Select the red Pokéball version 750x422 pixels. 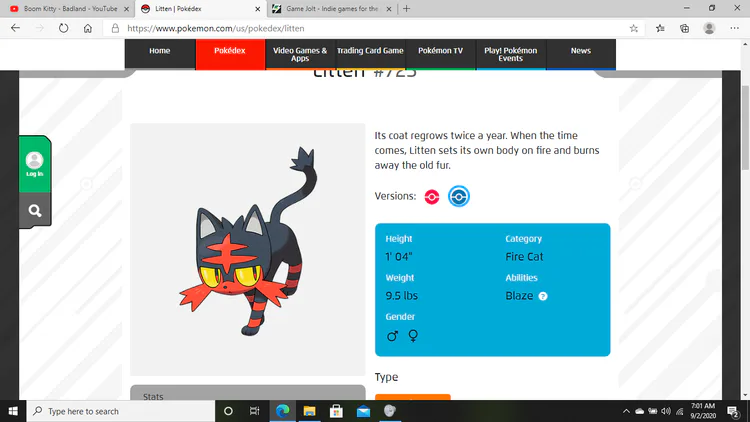tap(431, 197)
